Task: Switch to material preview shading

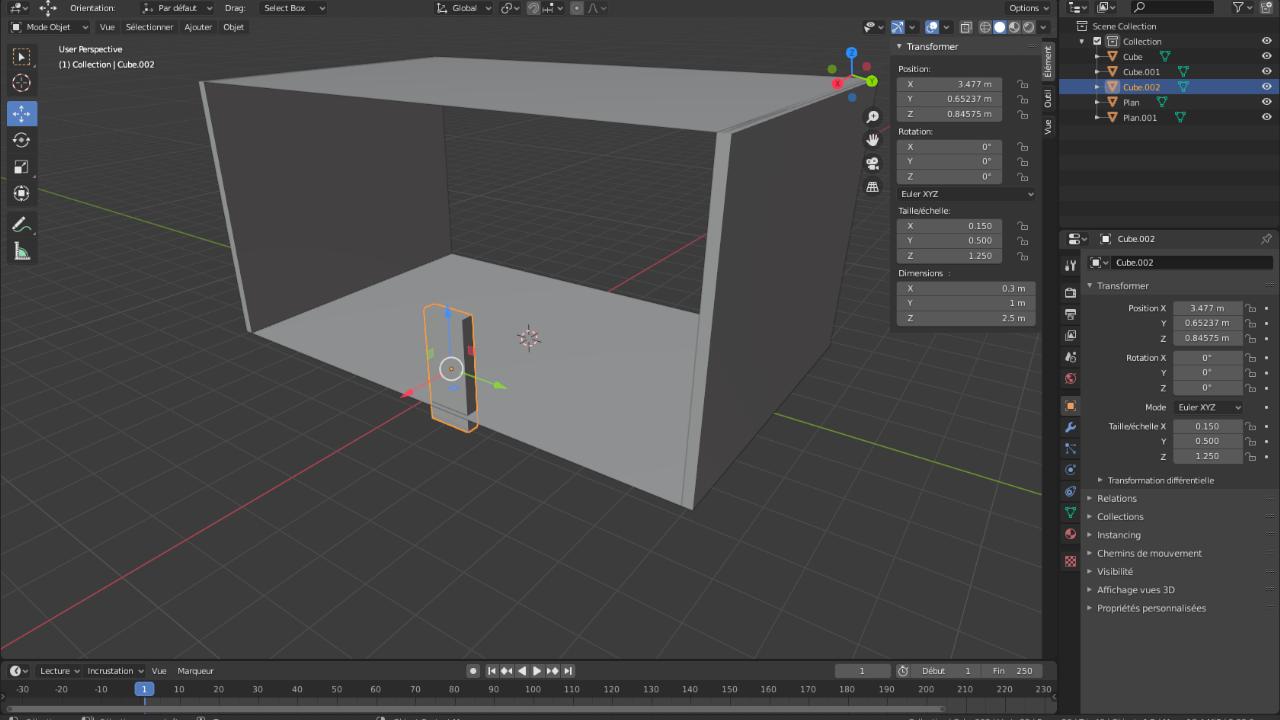Action: tap(1015, 27)
